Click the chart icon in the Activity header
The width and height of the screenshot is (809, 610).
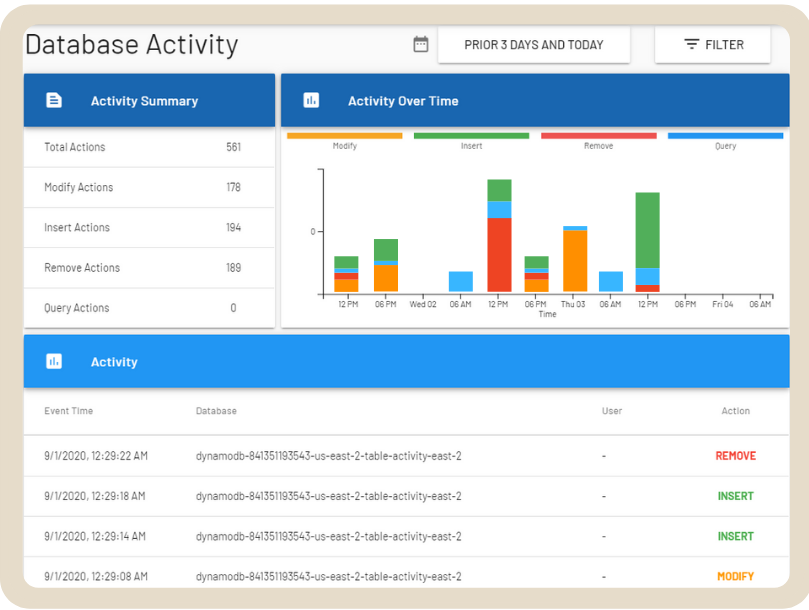click(x=54, y=362)
